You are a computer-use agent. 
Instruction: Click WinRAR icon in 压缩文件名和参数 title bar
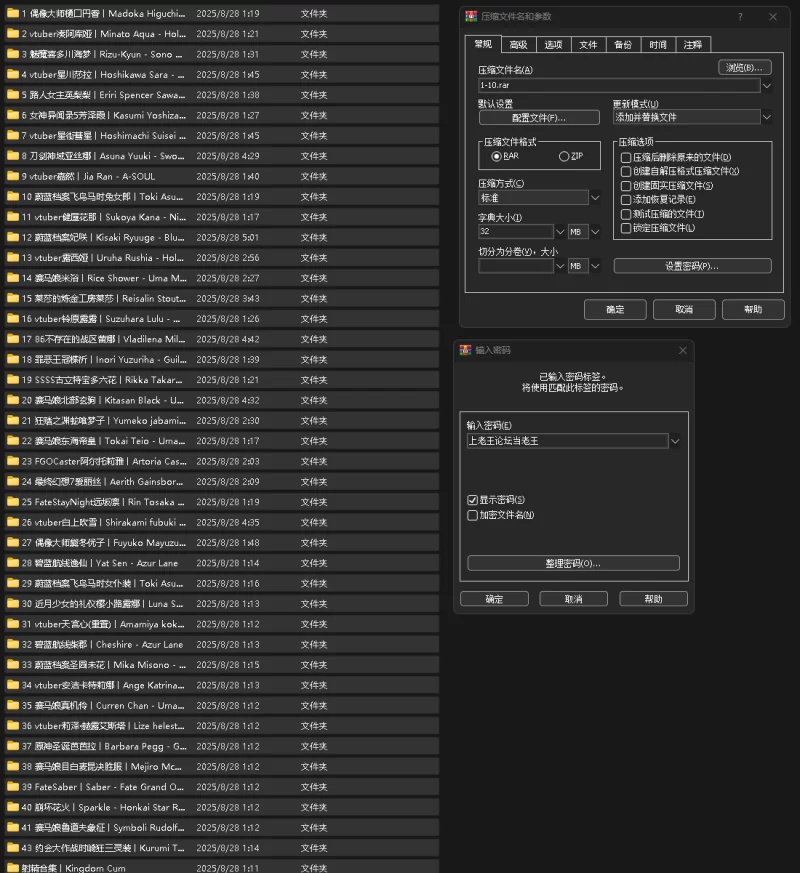pyautogui.click(x=471, y=16)
